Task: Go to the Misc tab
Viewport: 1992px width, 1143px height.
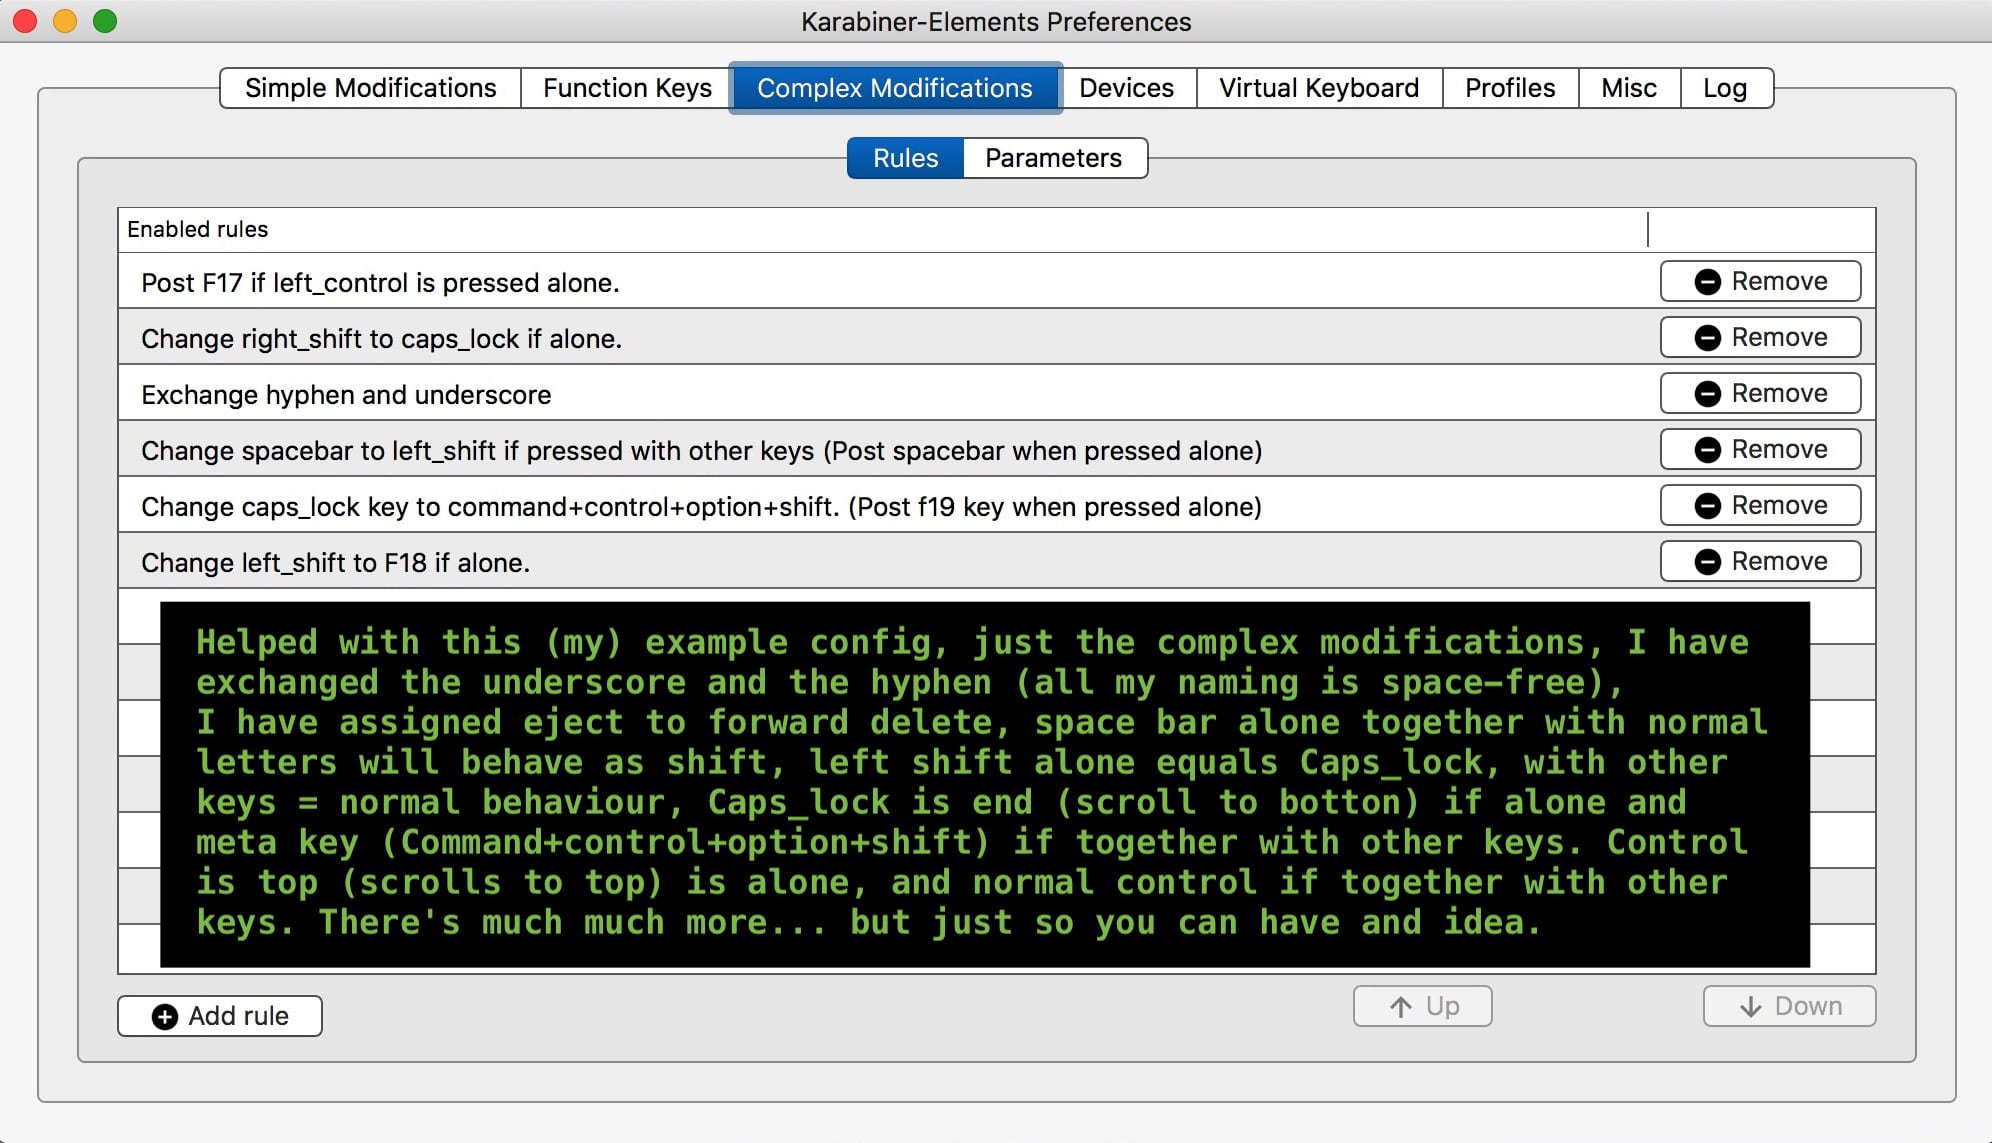Action: [1629, 88]
